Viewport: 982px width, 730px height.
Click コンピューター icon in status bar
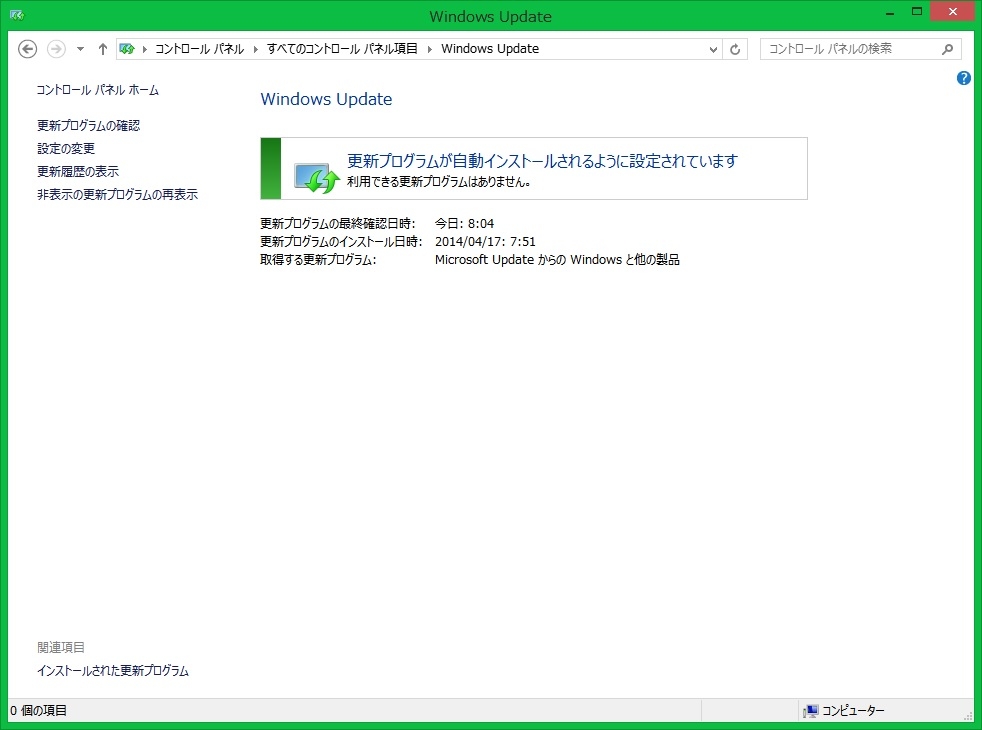810,711
